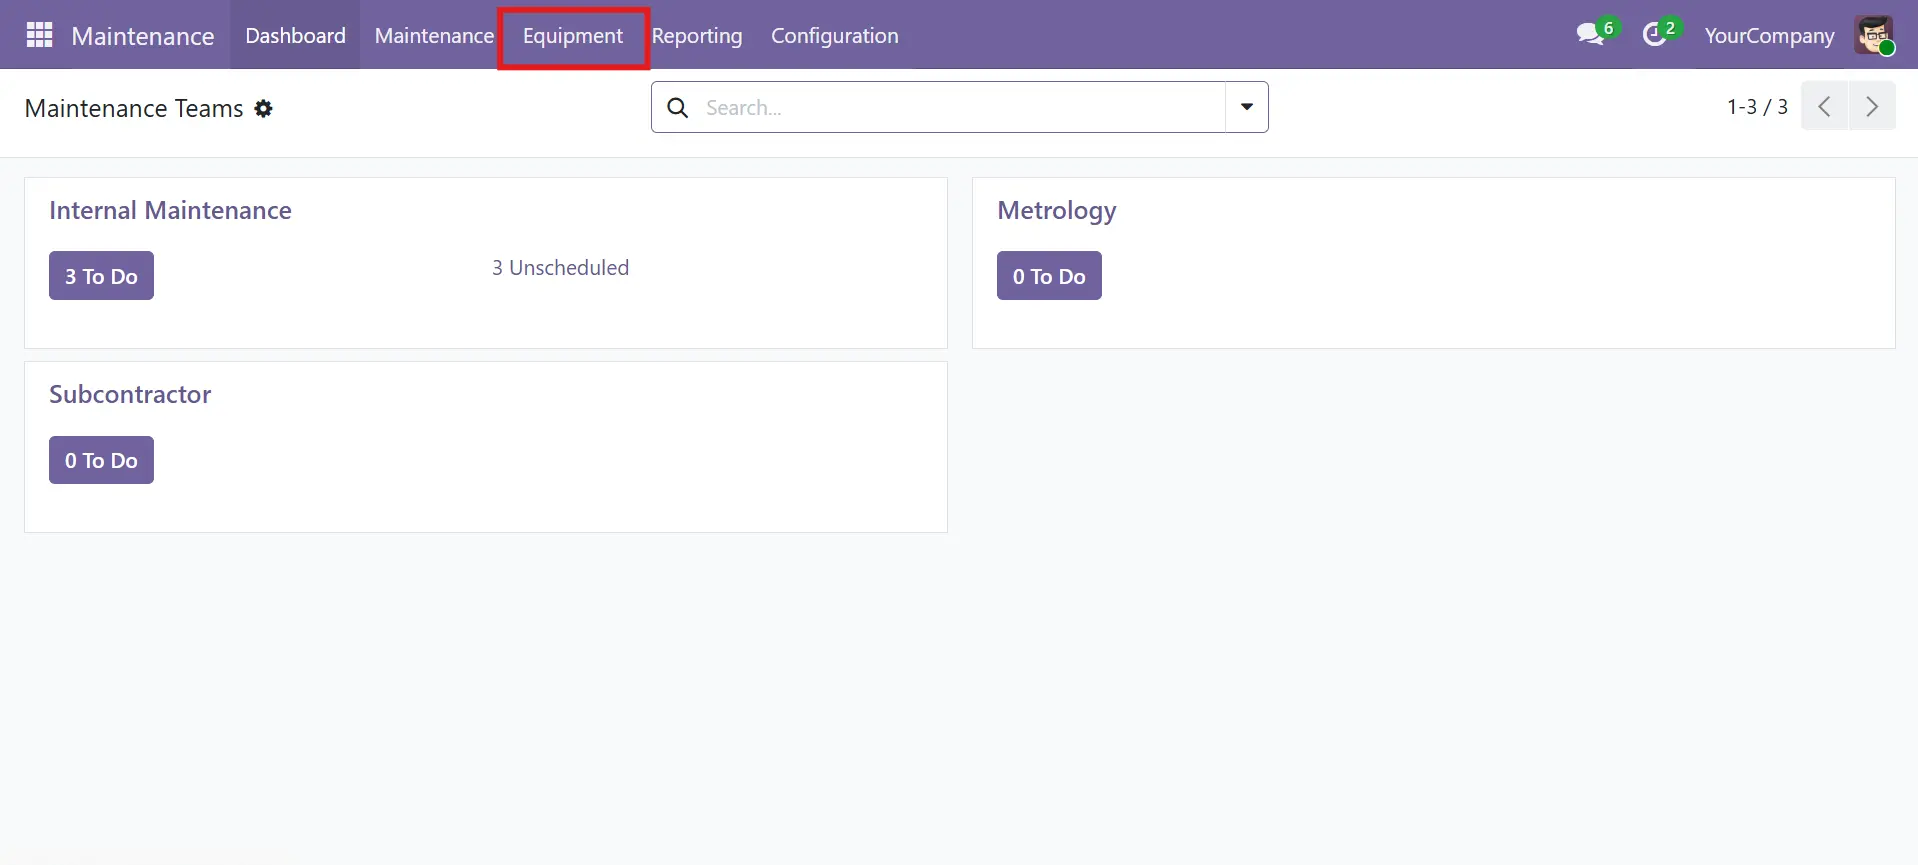Click the gear icon beside Maintenance Teams
Image resolution: width=1918 pixels, height=865 pixels.
tap(263, 108)
